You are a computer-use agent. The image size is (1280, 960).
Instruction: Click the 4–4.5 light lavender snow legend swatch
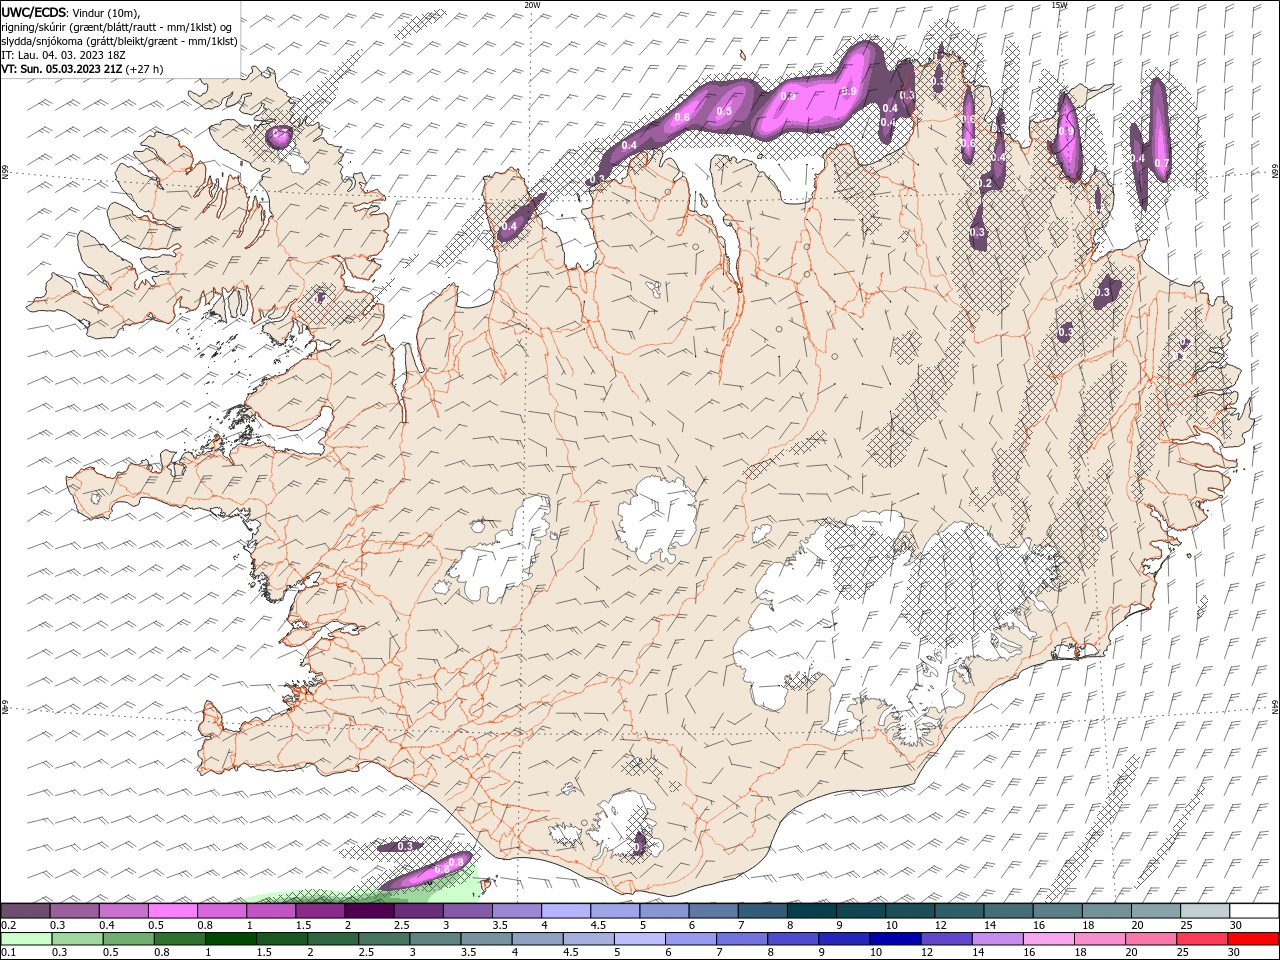point(565,911)
